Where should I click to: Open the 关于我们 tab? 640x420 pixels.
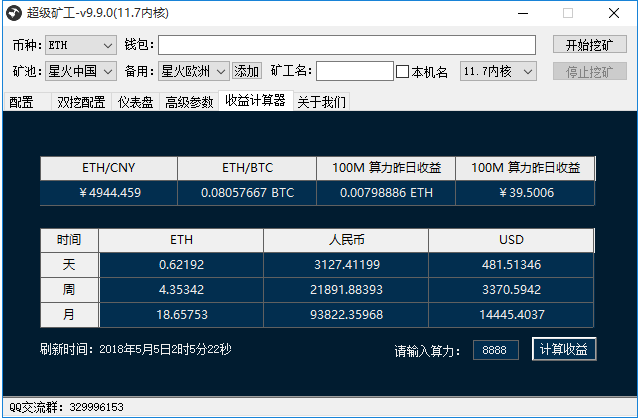tap(321, 102)
